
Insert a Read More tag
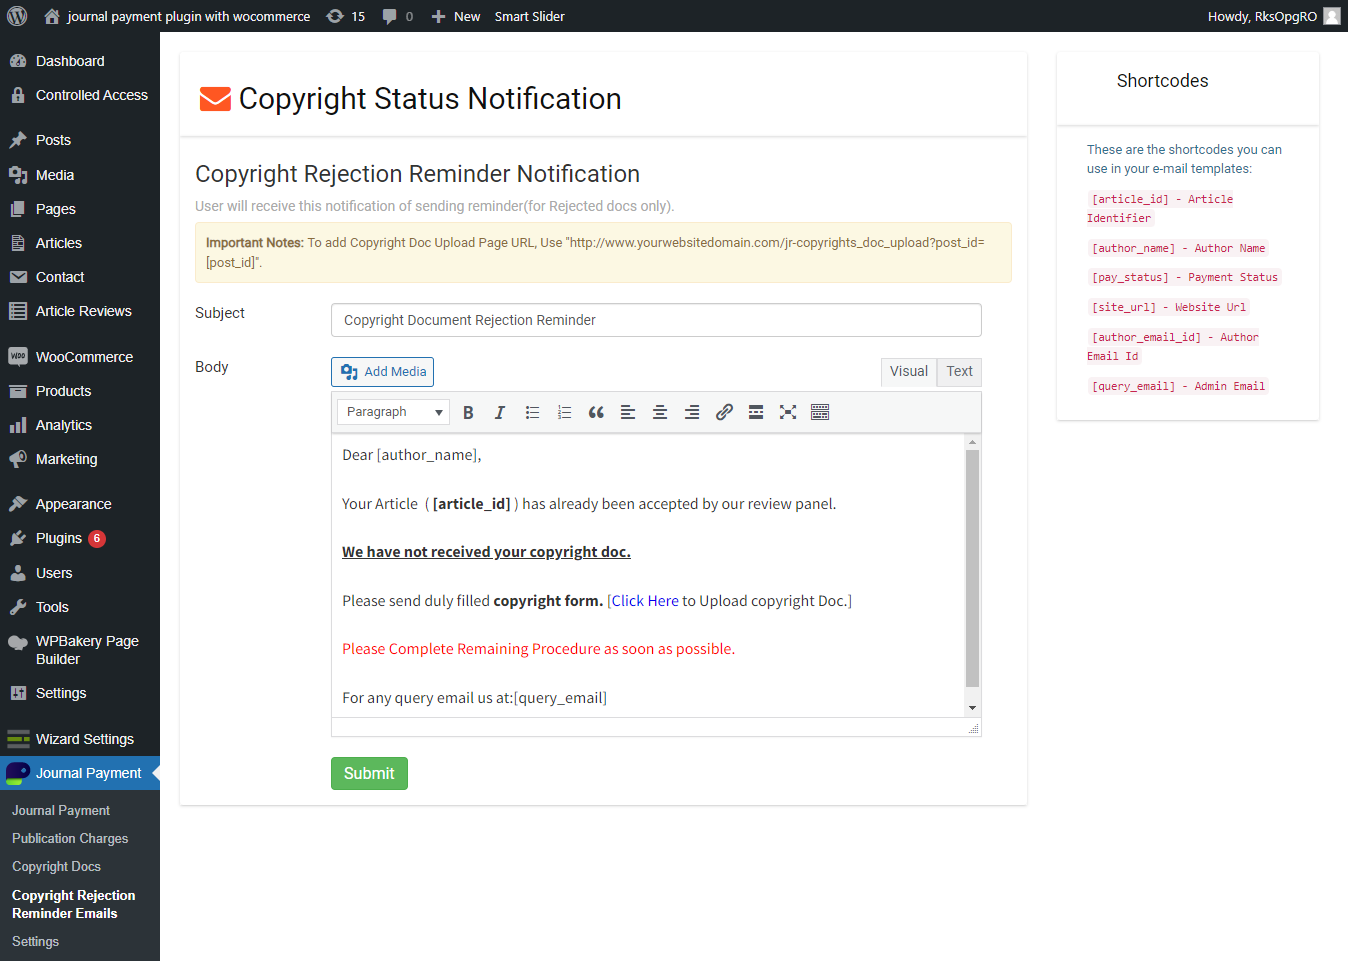[756, 412]
